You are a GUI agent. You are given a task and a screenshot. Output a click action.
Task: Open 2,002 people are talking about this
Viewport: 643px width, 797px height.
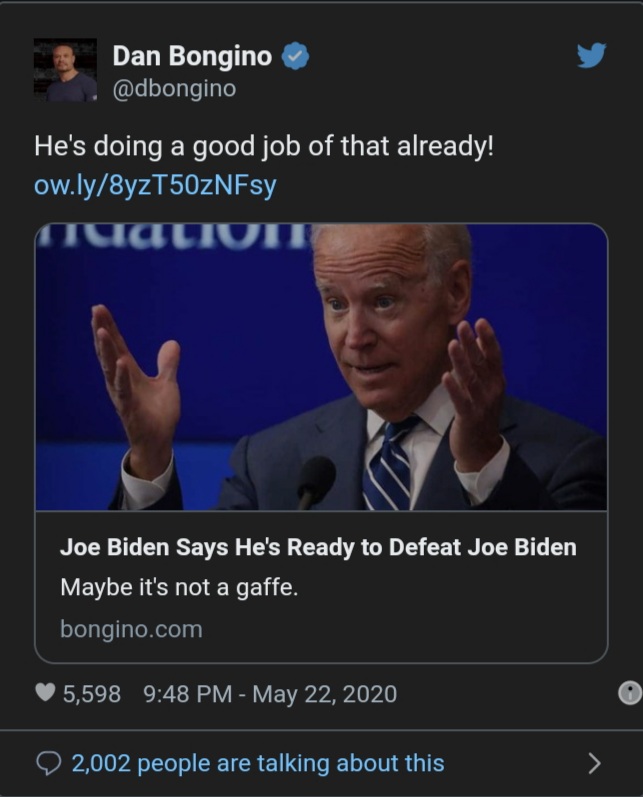click(x=258, y=763)
